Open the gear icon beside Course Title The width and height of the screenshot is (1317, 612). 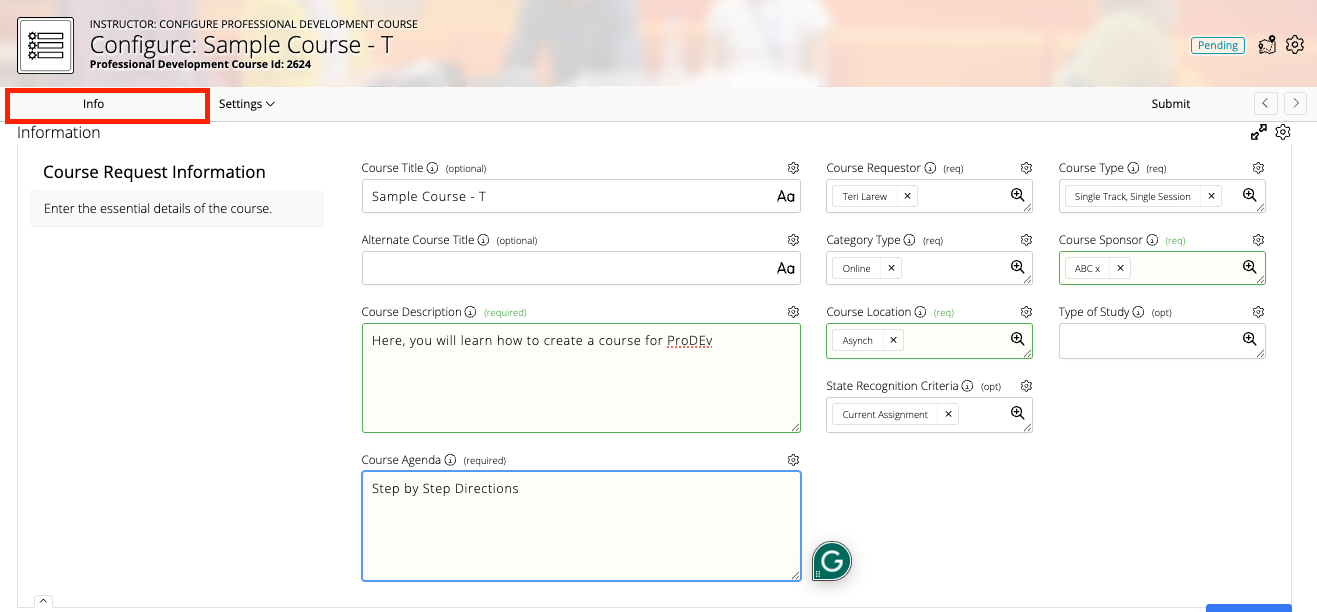pyautogui.click(x=793, y=168)
